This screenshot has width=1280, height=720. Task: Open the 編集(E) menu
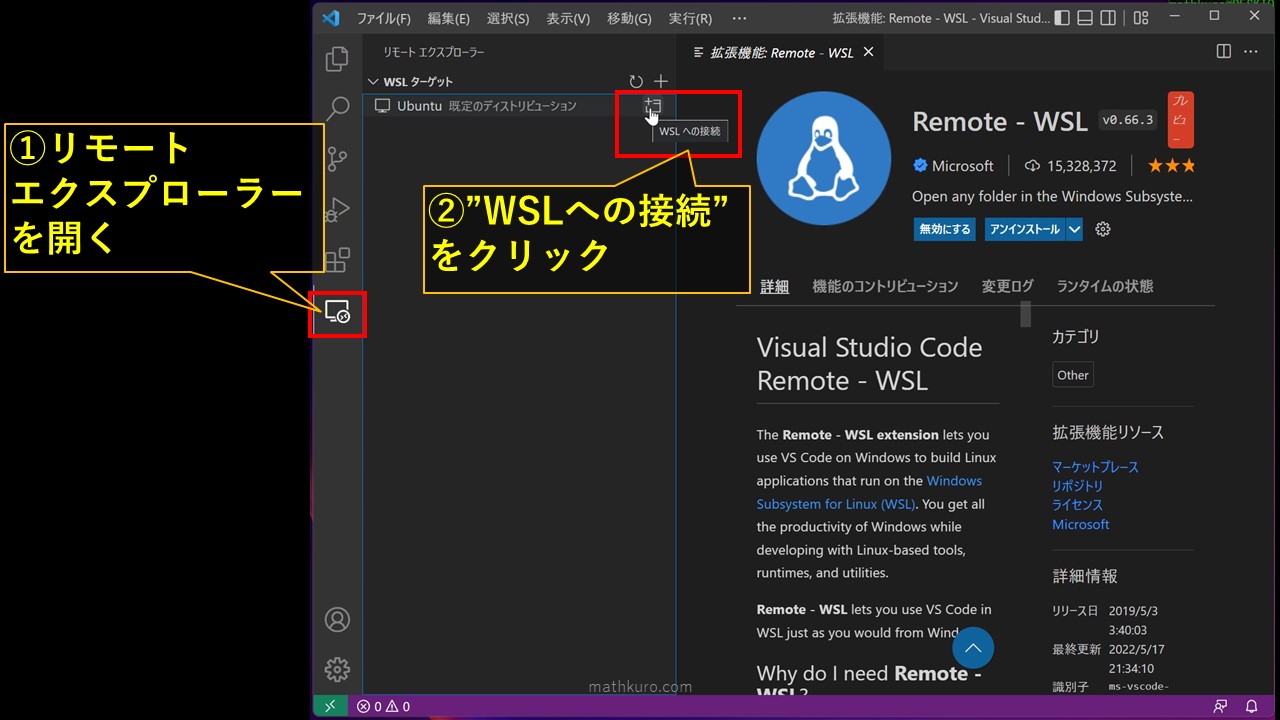pyautogui.click(x=448, y=19)
